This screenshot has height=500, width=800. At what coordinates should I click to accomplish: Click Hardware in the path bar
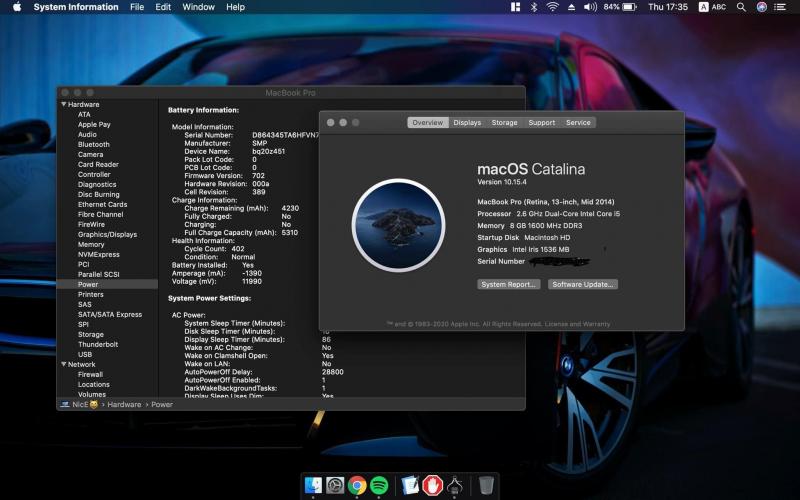click(x=124, y=405)
